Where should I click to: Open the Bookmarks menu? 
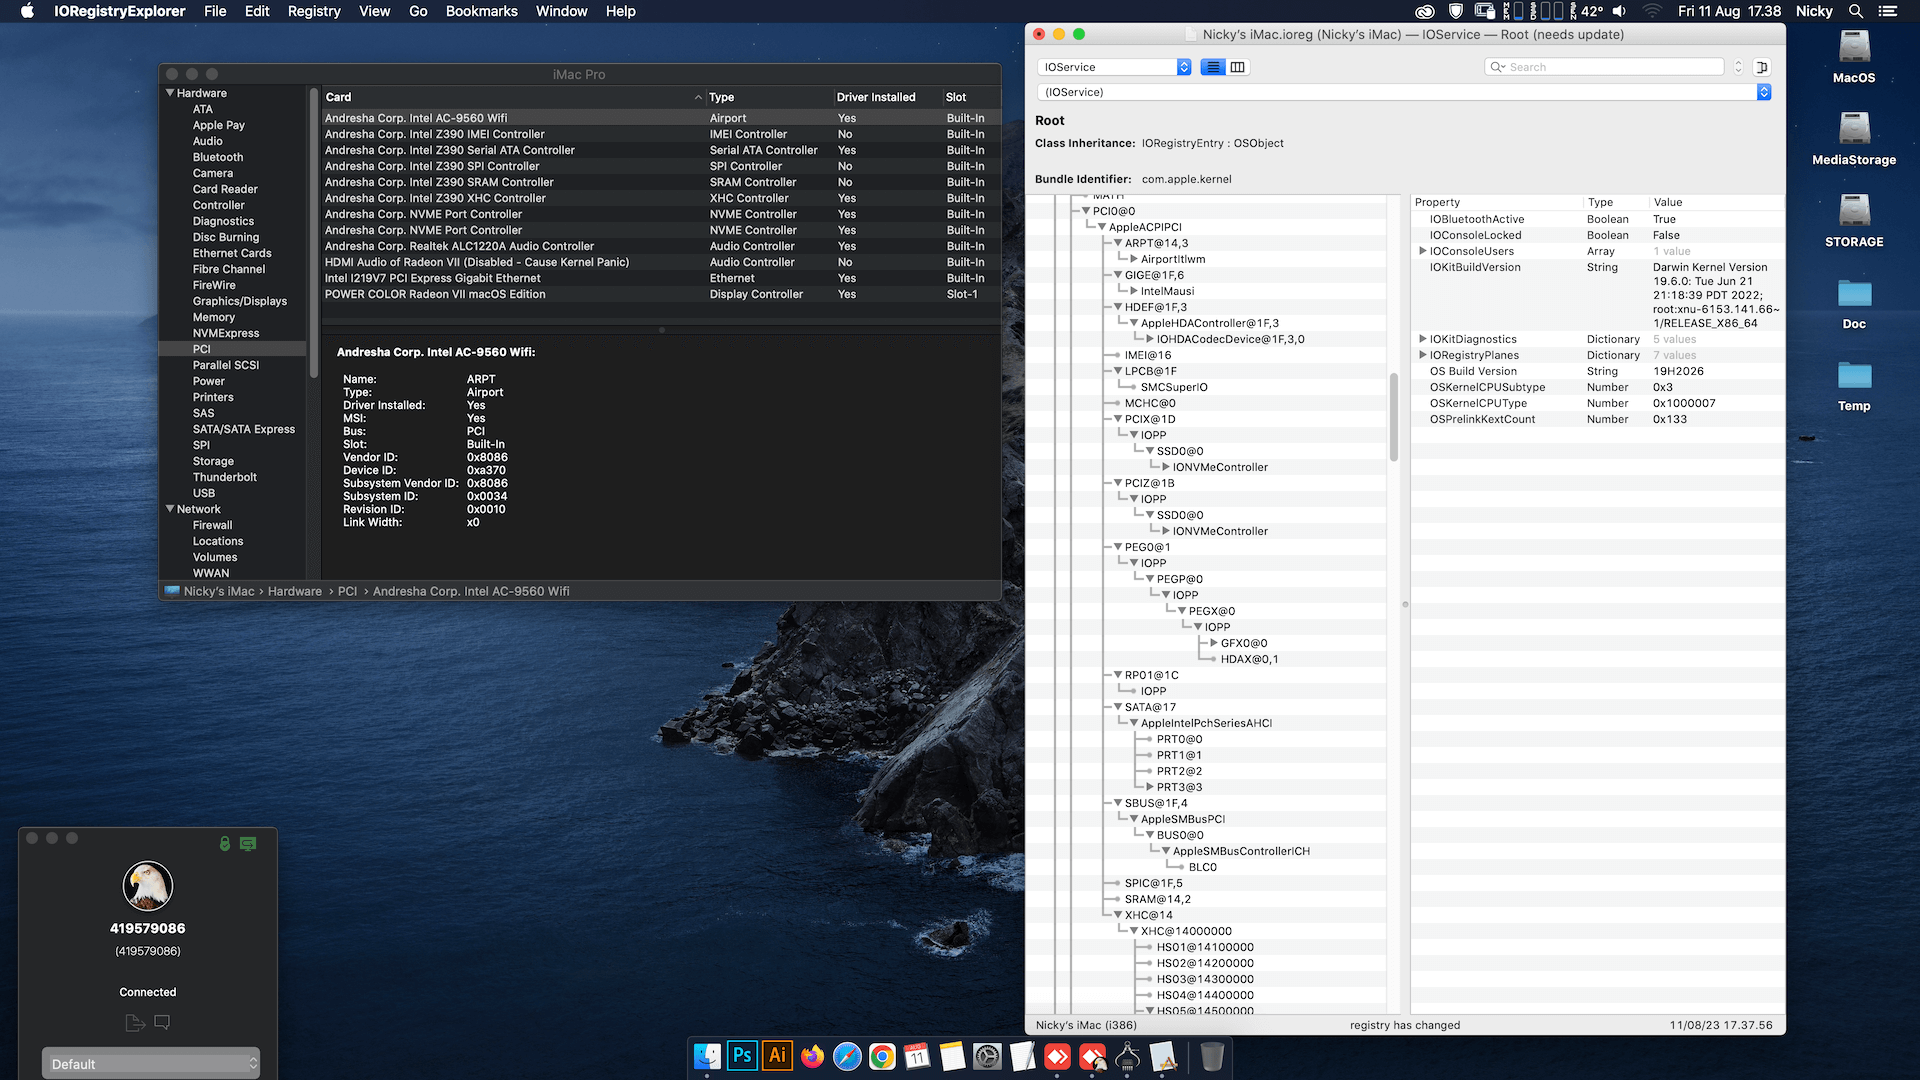click(481, 11)
